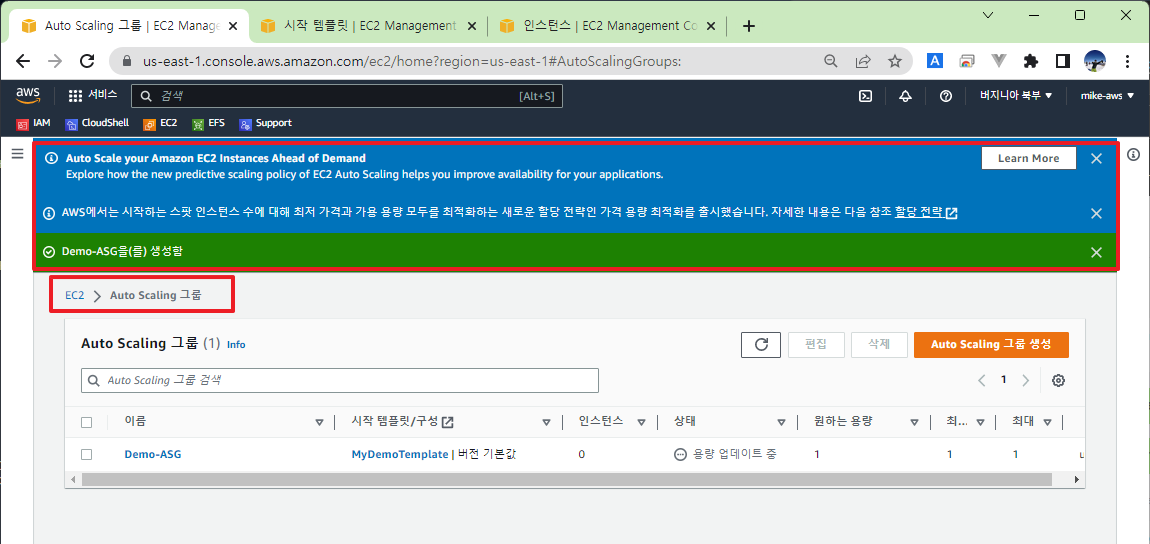1150x544 pixels.
Task: Open the Services grid menu
Action: [x=92, y=95]
